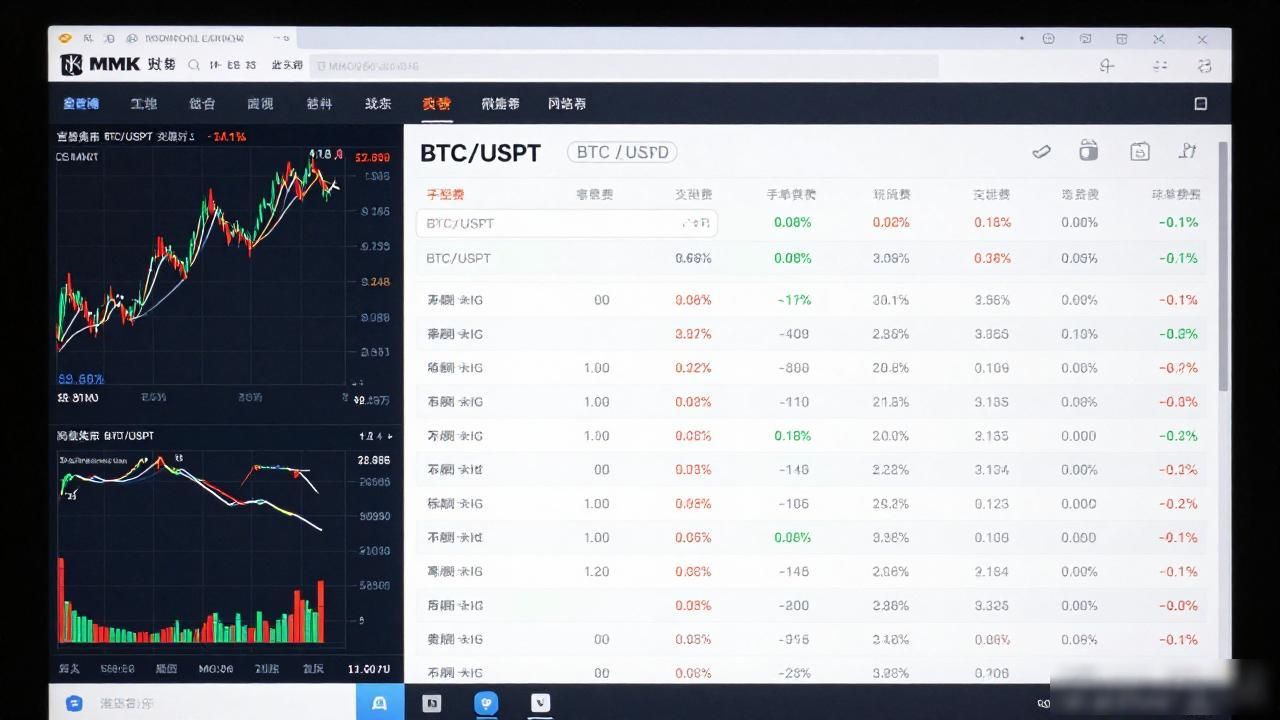Click the slanted eraser-like icon beside the BTC/USPT heading

[1041, 151]
